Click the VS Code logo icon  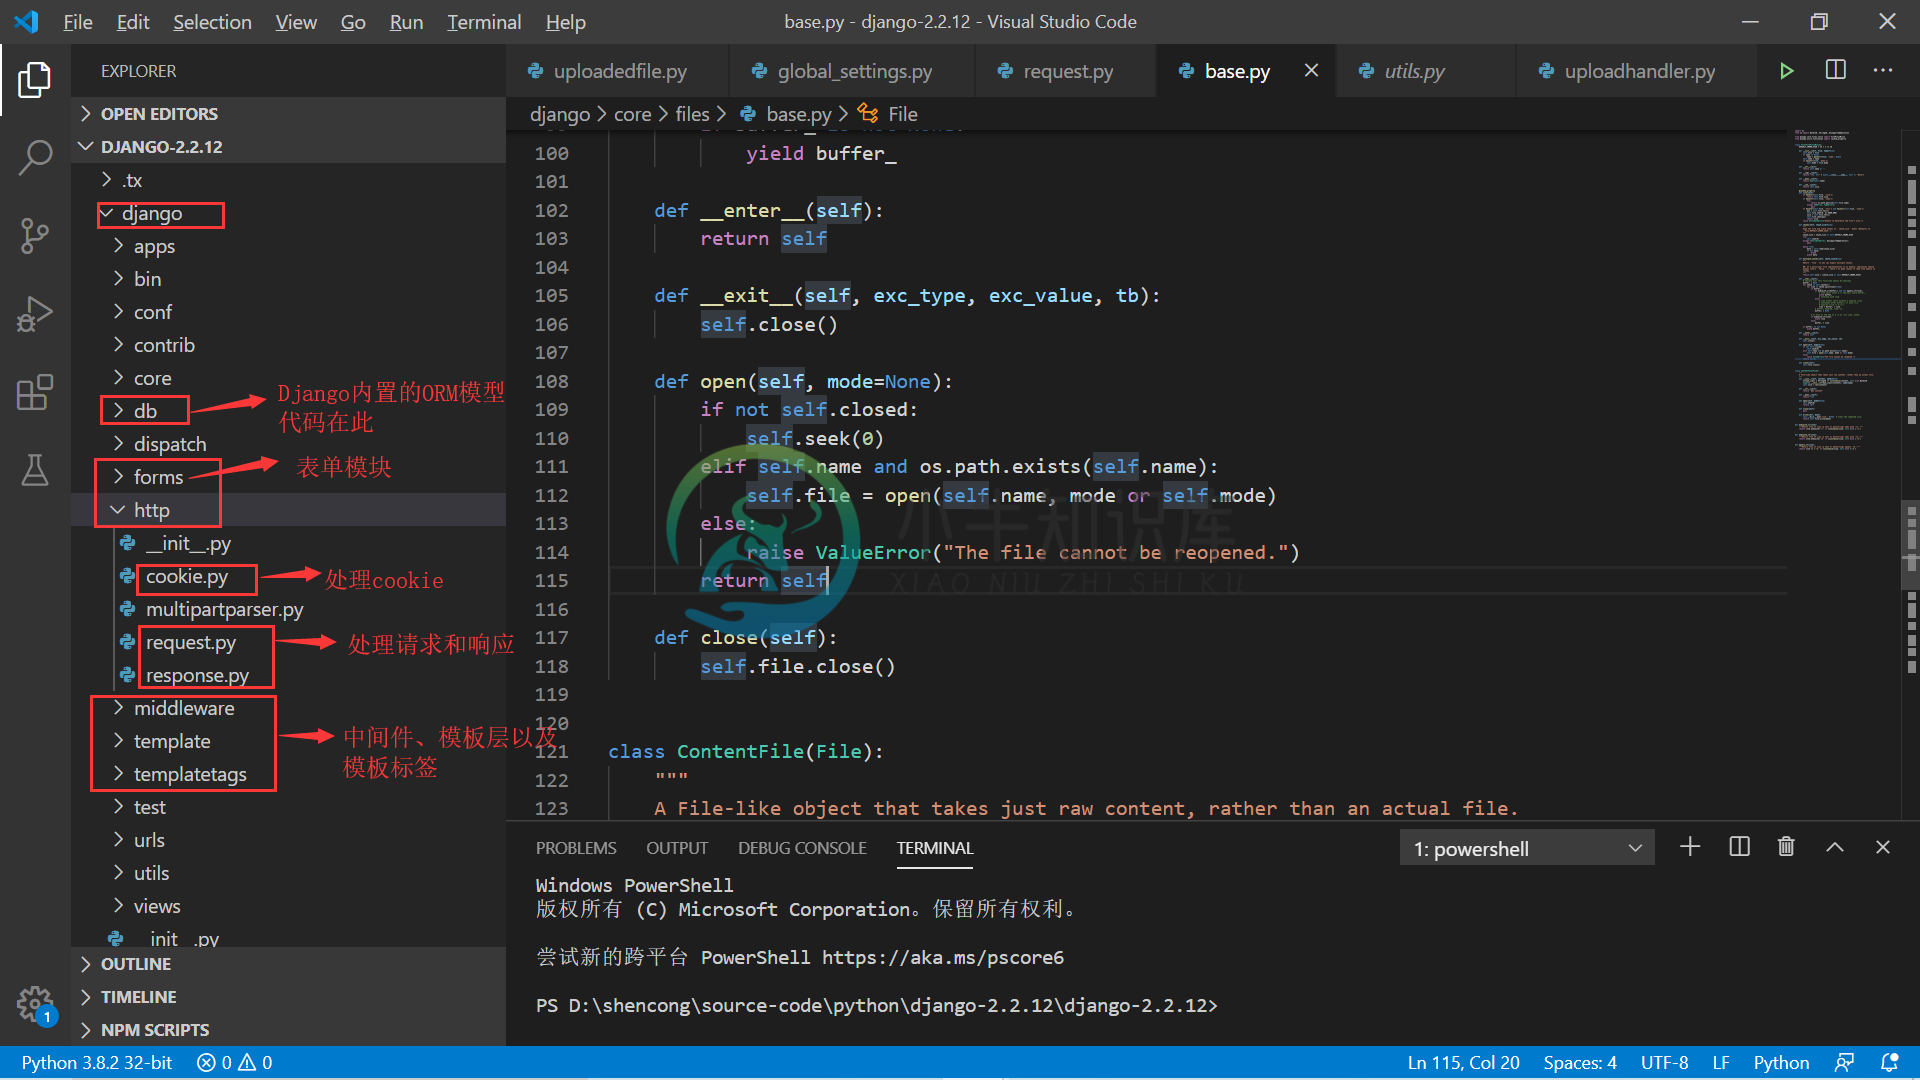27,22
